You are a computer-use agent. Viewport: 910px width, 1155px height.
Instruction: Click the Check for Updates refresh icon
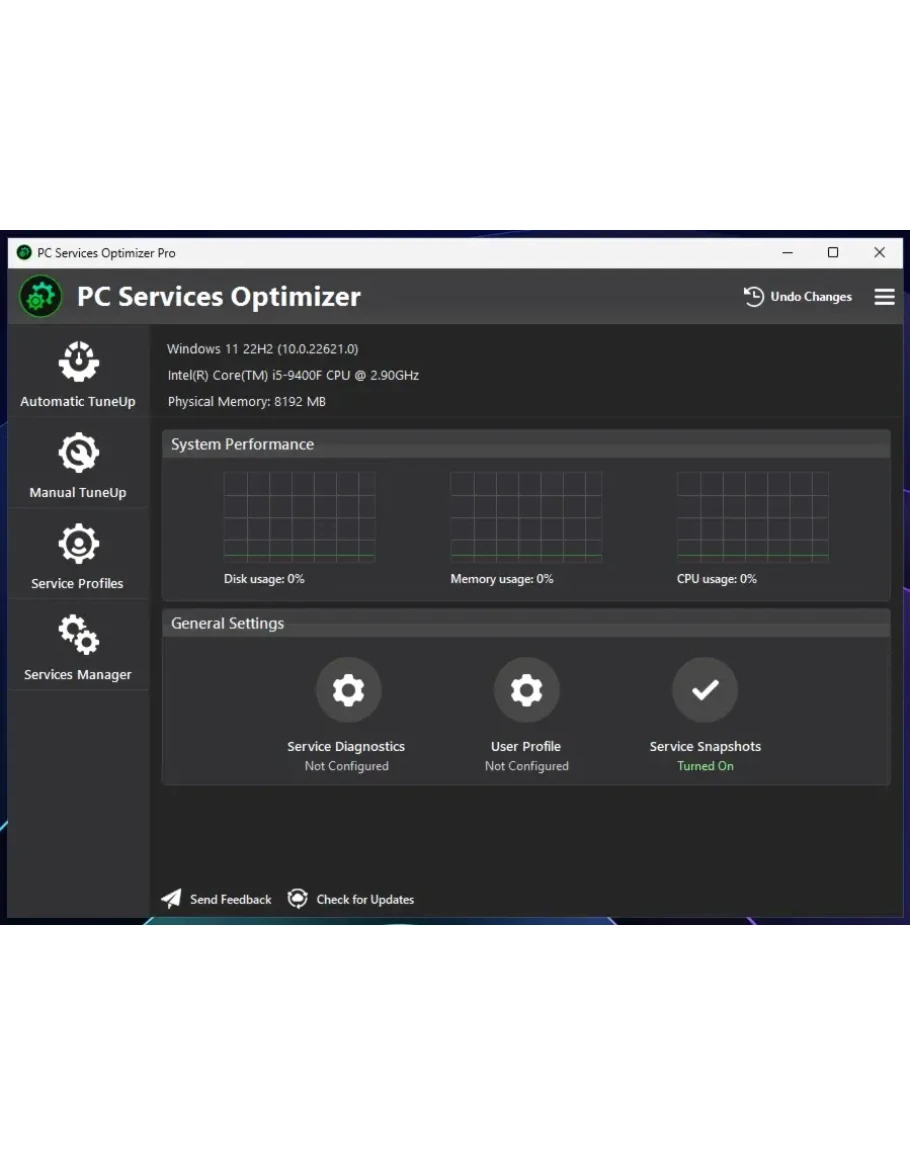point(298,899)
